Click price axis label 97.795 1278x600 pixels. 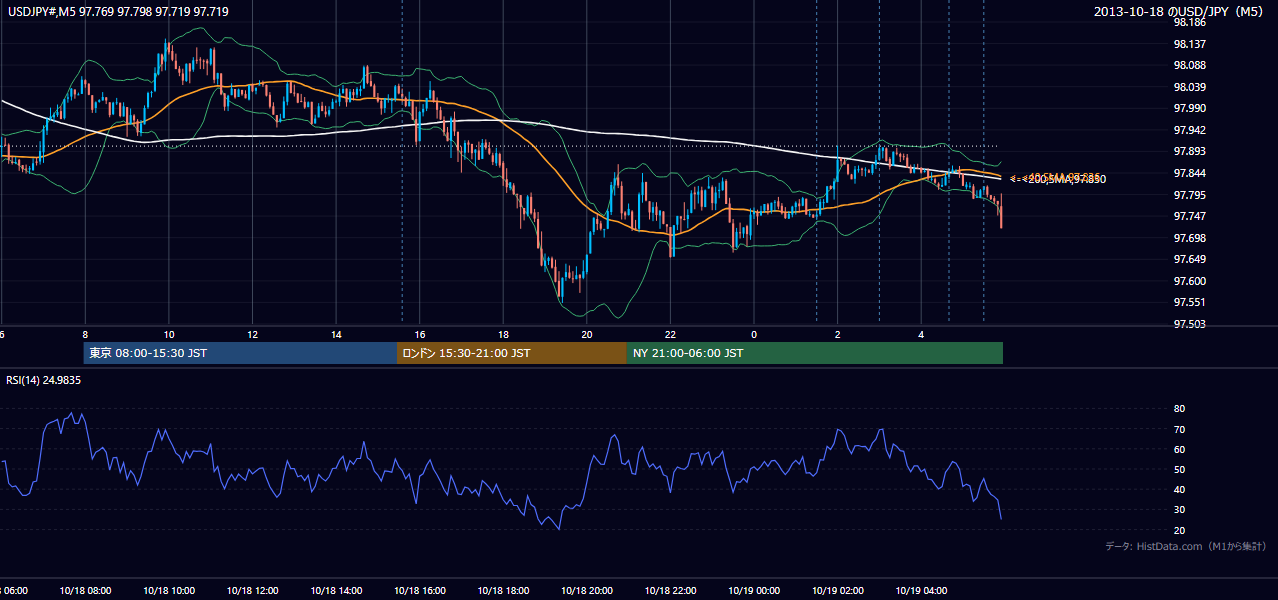coord(1190,195)
